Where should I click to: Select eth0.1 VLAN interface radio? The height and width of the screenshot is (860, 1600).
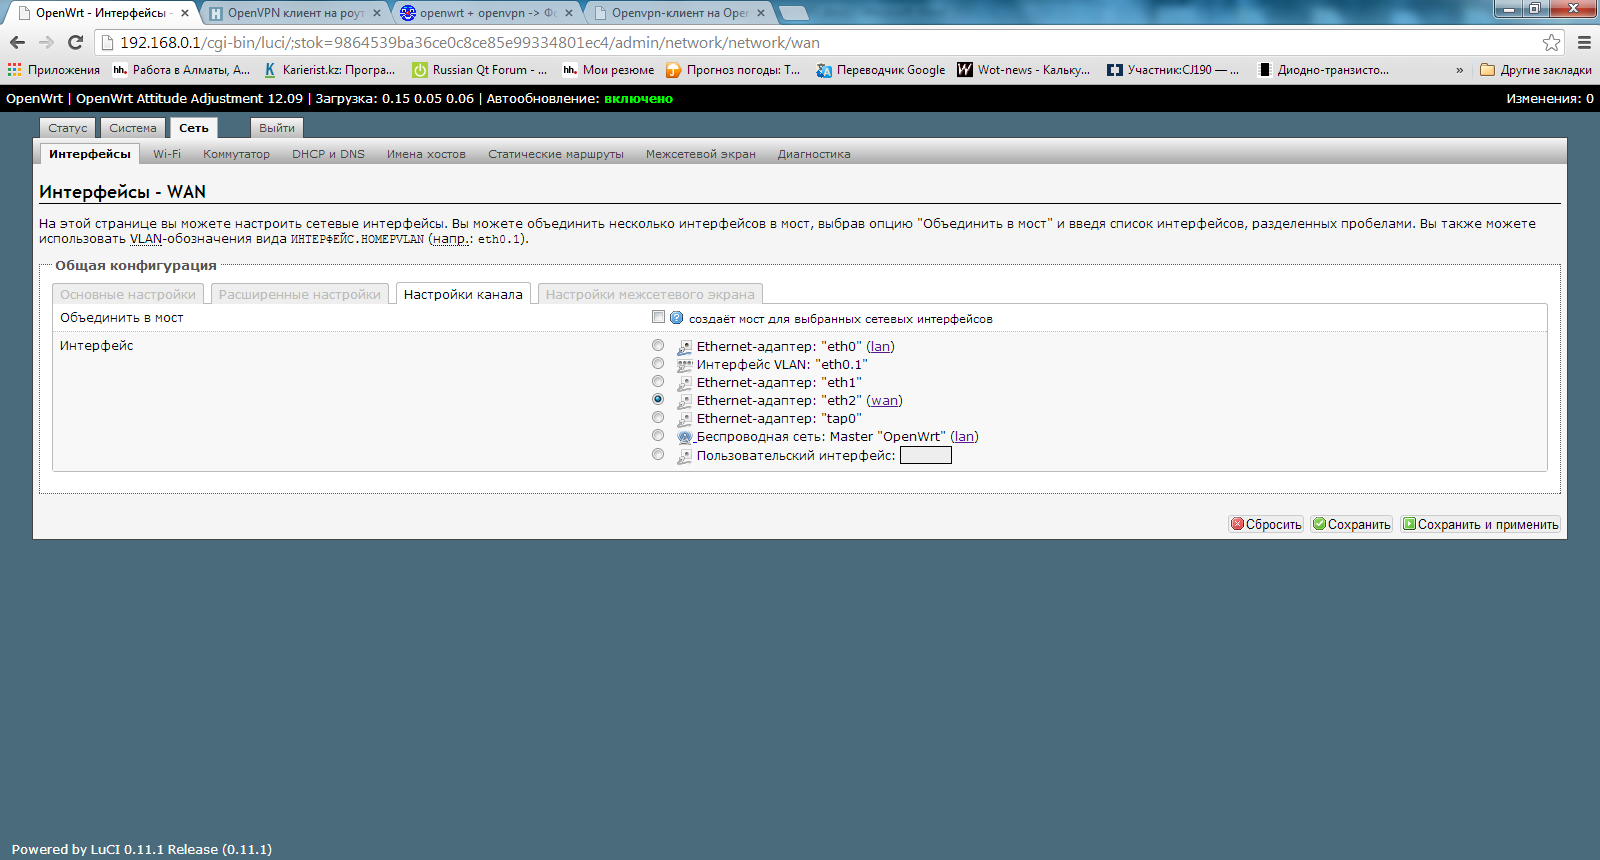click(x=658, y=363)
